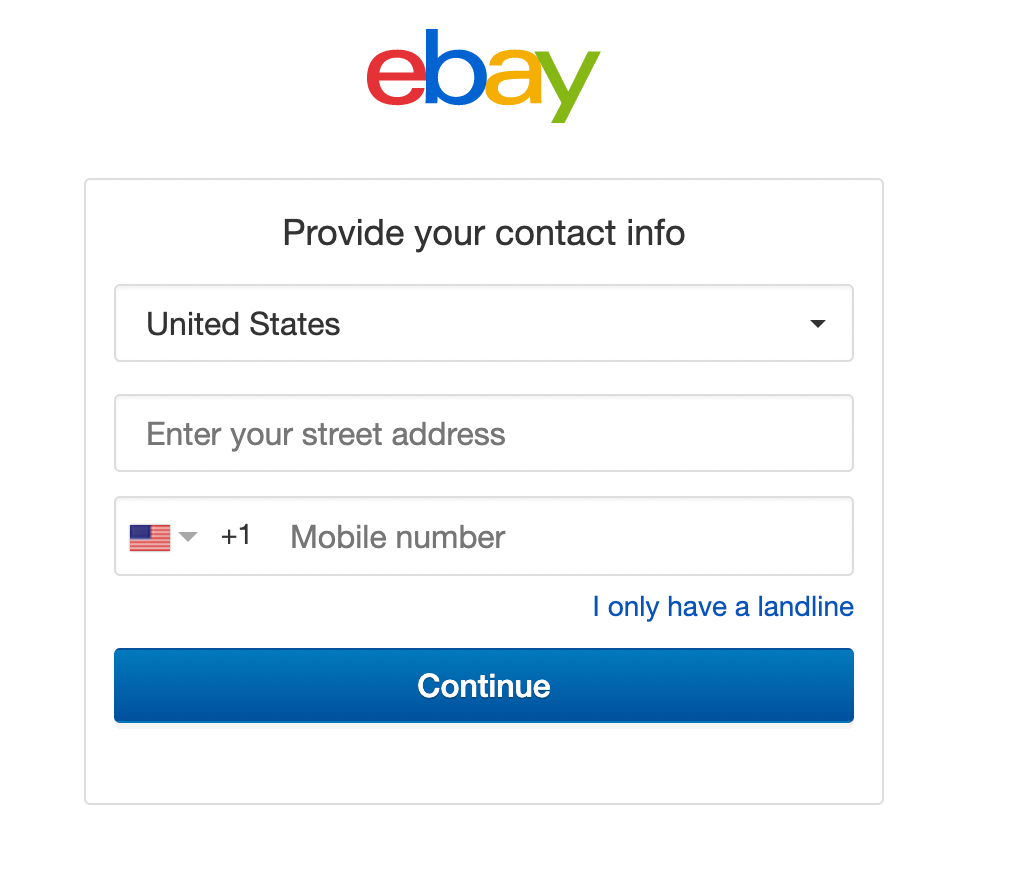Image resolution: width=1016 pixels, height=872 pixels.
Task: Click empty card area below Continue button
Action: [484, 766]
